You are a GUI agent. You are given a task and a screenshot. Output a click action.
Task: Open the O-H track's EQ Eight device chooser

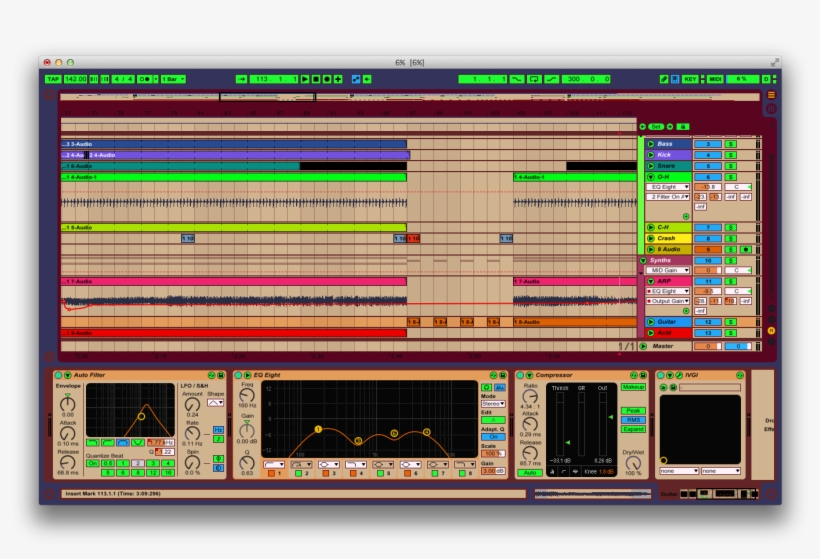669,187
